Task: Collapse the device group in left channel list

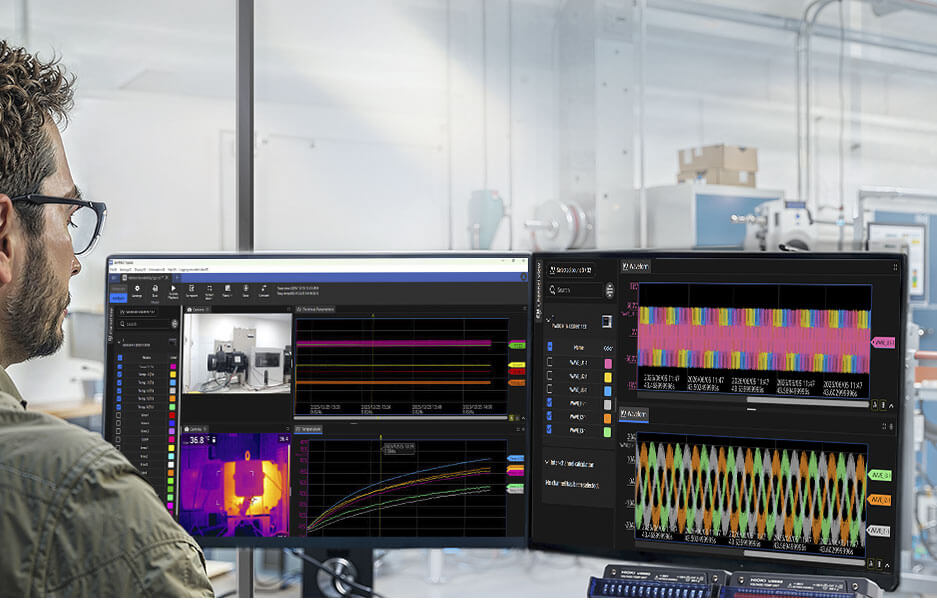Action: 118,340
